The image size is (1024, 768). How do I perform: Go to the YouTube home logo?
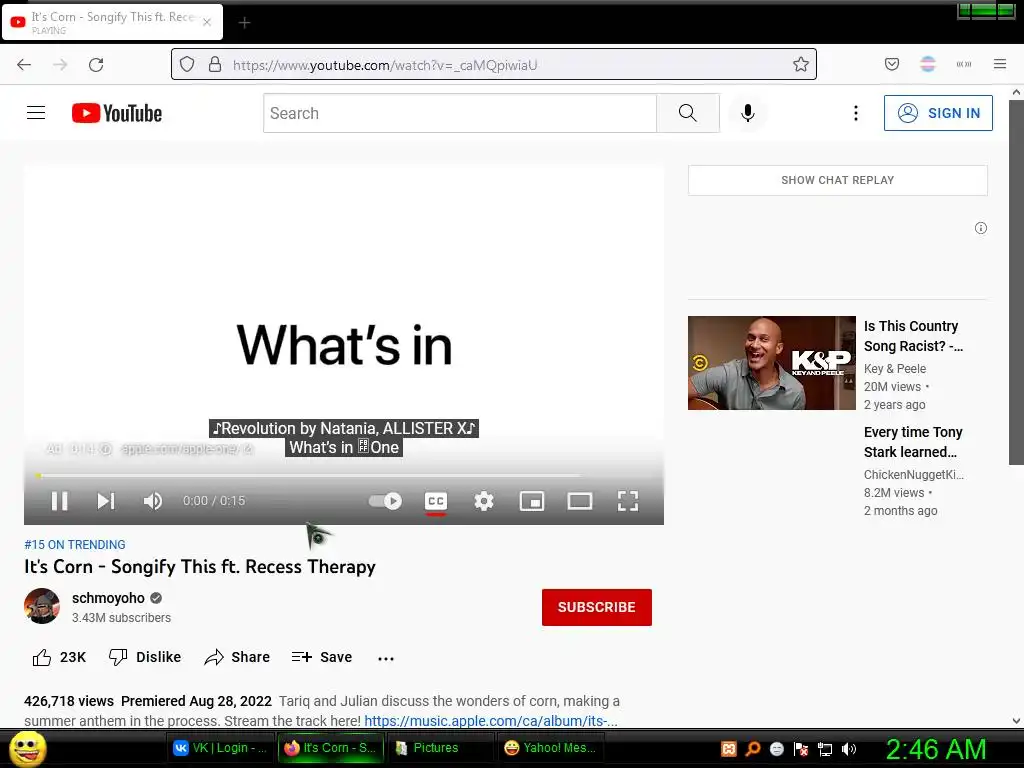tap(117, 113)
